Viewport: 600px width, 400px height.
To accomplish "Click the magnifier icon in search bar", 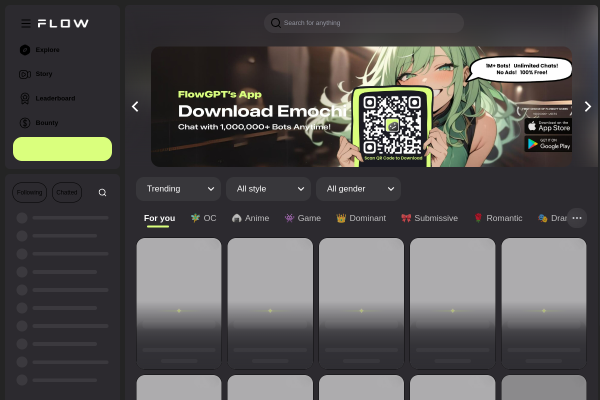I will point(276,23).
